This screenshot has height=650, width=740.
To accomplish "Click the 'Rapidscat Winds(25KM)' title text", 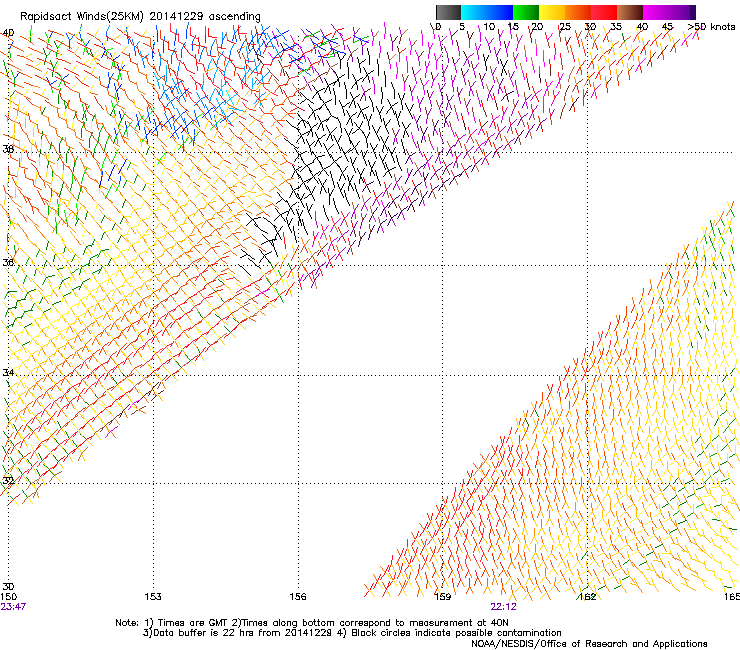I will pos(82,16).
